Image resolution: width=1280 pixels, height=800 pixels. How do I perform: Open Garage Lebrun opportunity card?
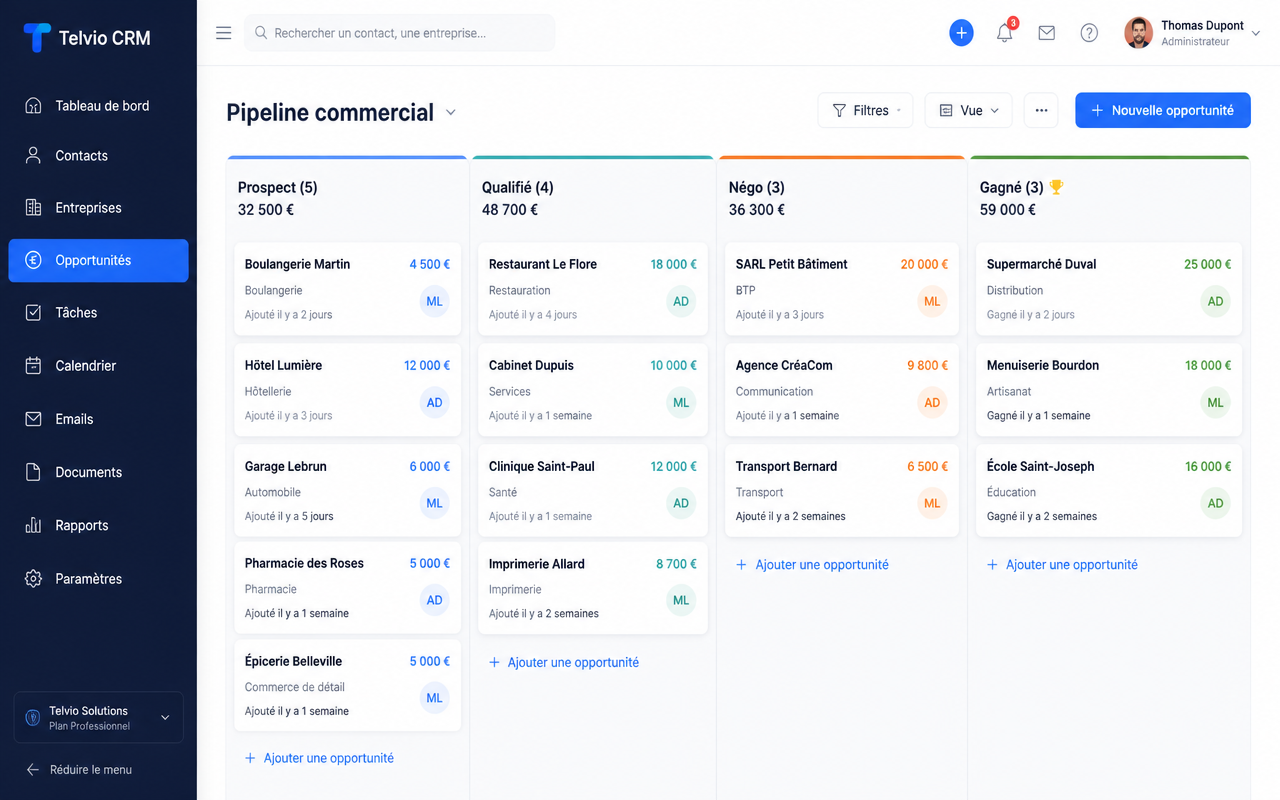(x=347, y=491)
